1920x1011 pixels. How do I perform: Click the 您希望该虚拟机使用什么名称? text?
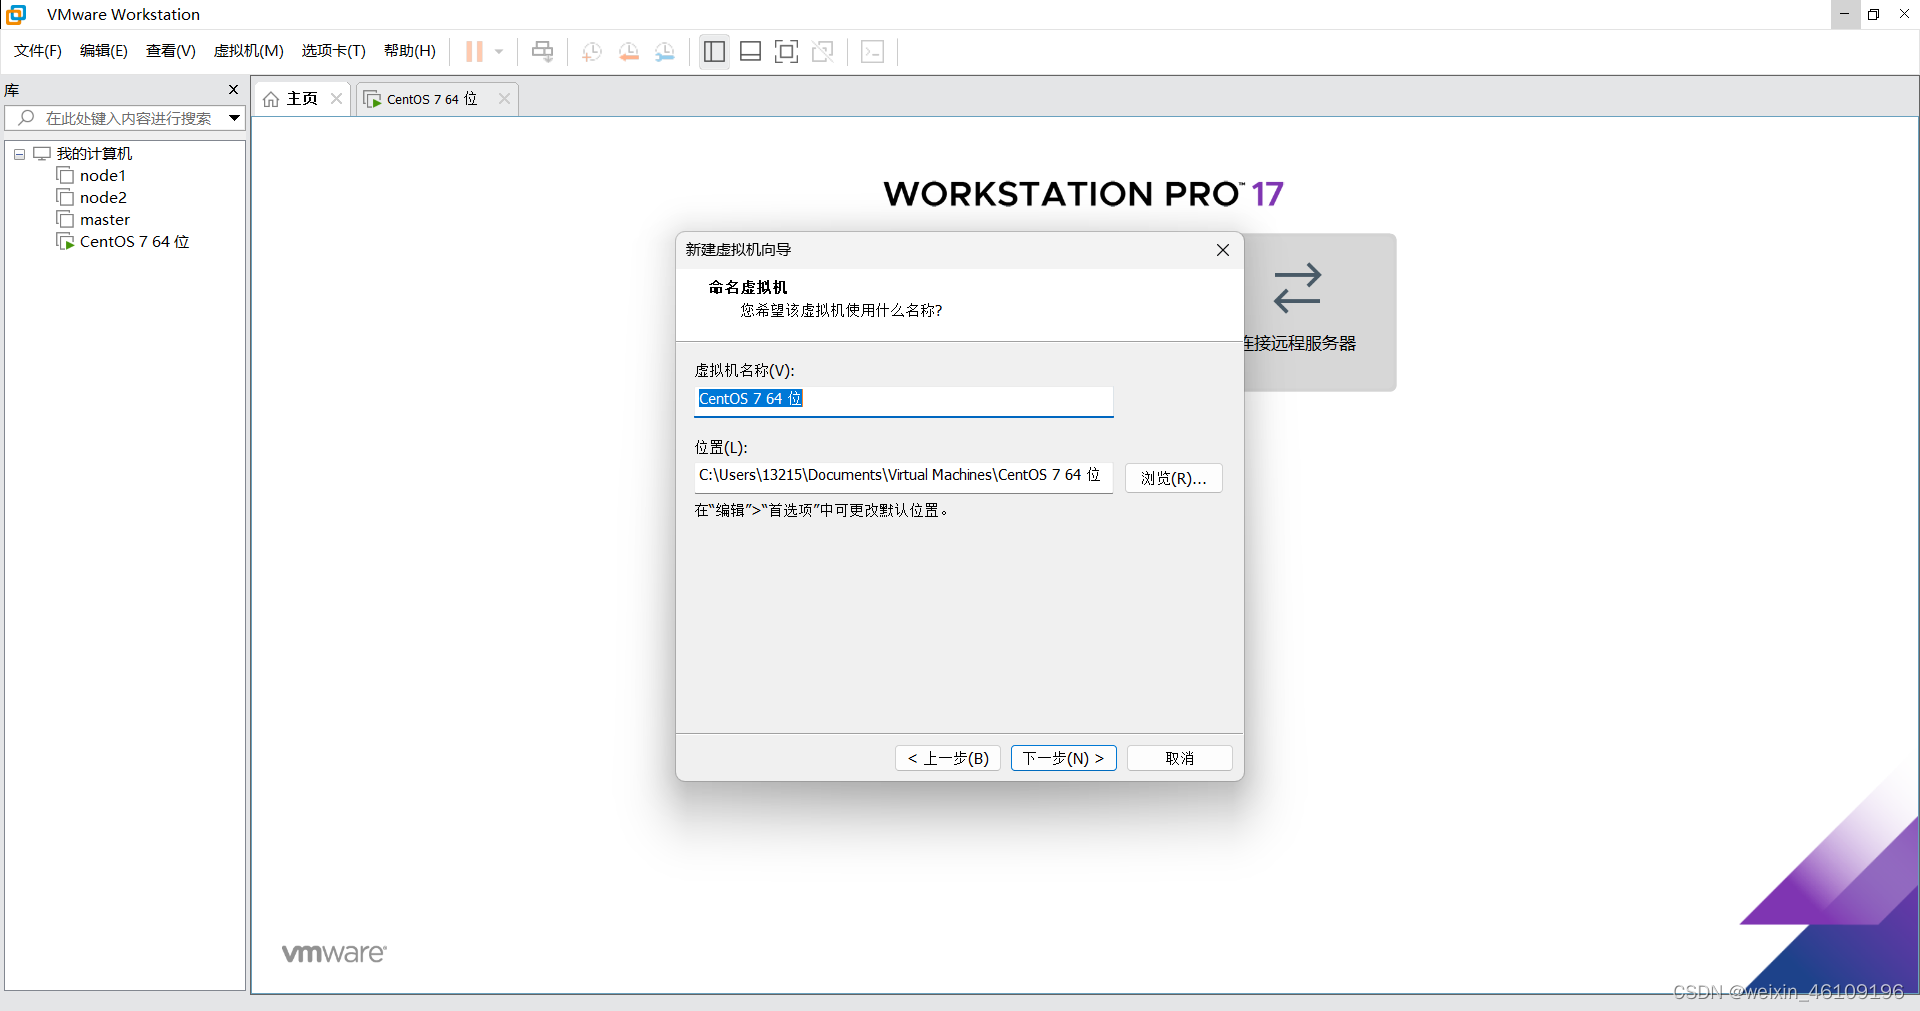point(841,310)
